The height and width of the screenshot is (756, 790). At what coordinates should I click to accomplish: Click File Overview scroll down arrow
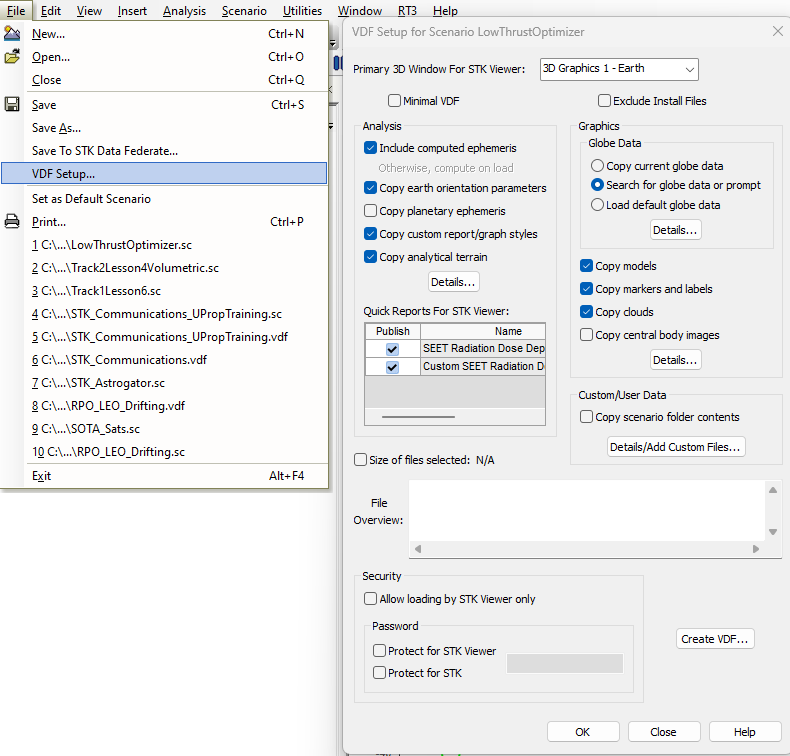click(x=773, y=532)
